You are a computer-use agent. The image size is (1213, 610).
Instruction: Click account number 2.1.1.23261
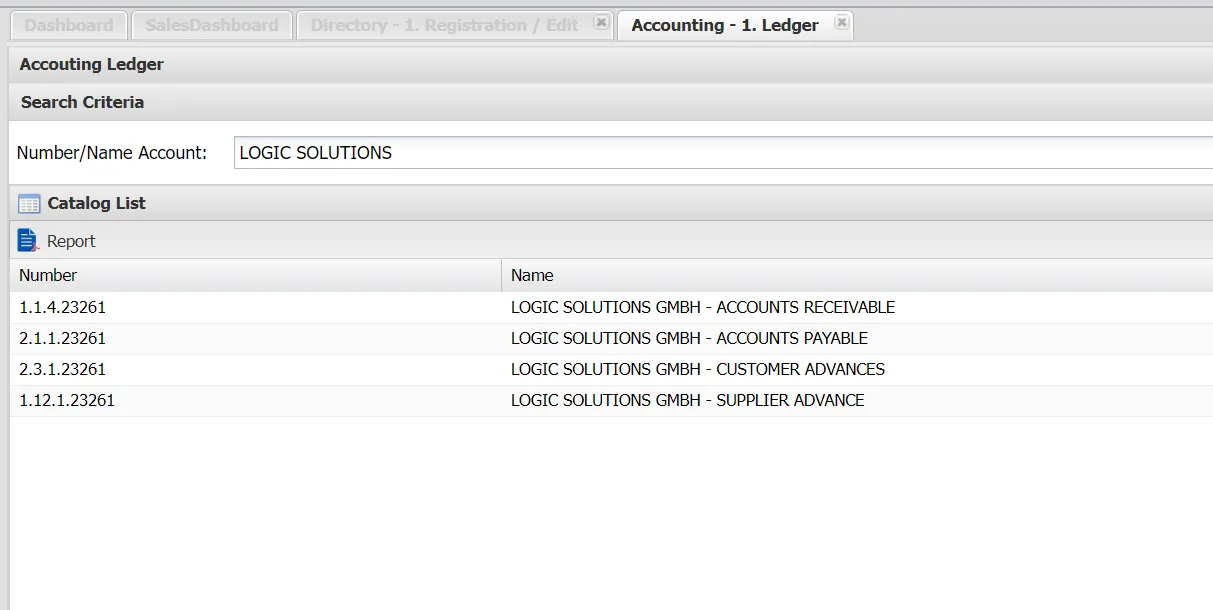pyautogui.click(x=62, y=338)
